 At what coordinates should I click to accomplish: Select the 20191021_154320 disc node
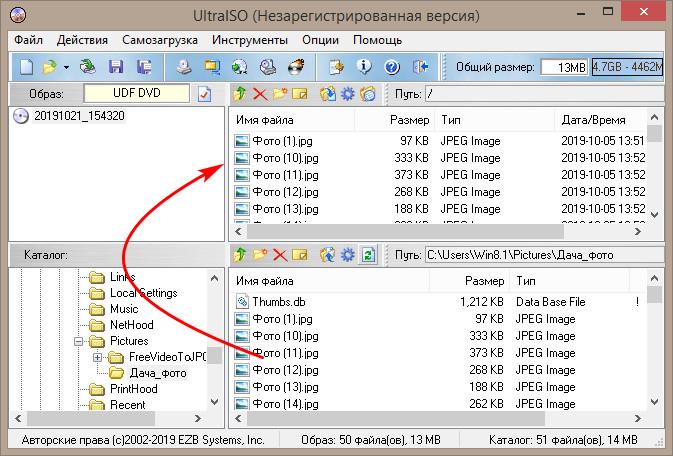click(x=79, y=116)
